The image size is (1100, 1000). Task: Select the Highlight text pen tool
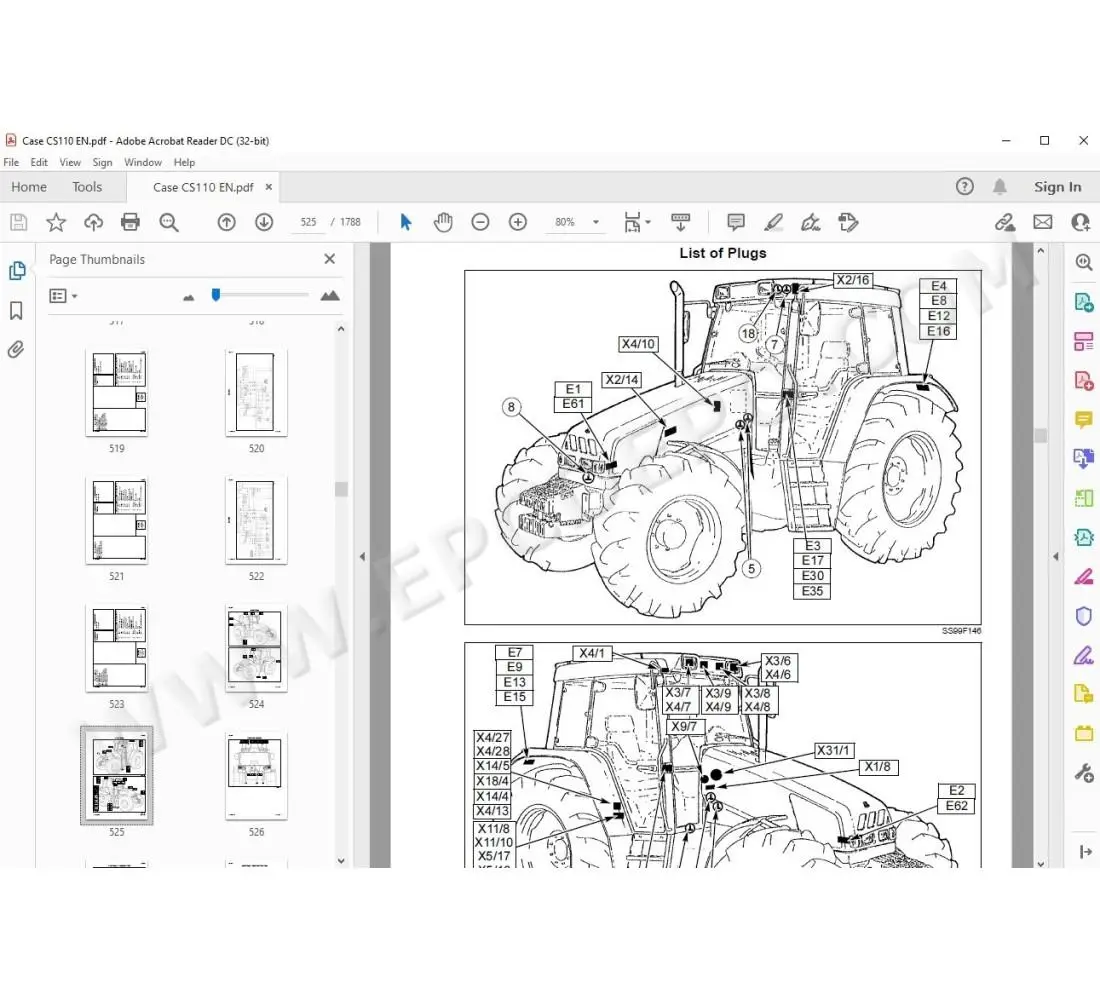point(773,222)
